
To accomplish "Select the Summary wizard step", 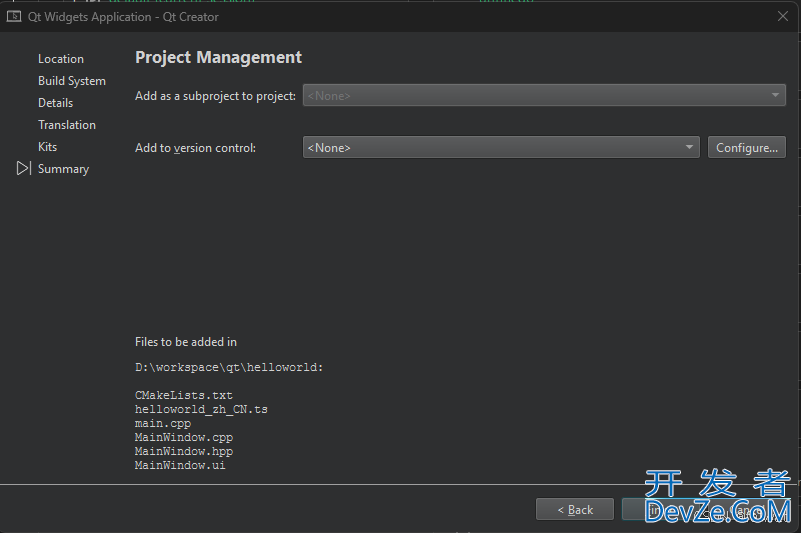I will point(63,169).
